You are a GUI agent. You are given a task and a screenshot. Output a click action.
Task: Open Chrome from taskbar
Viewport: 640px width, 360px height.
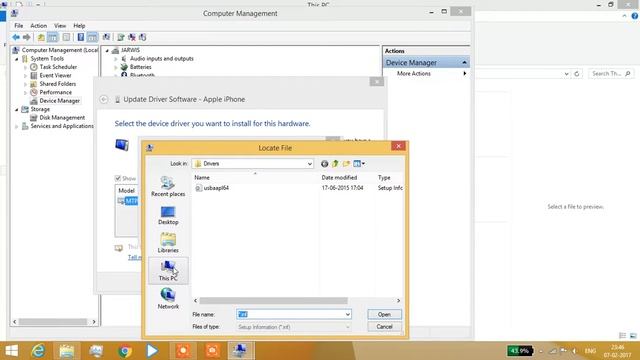(125, 351)
